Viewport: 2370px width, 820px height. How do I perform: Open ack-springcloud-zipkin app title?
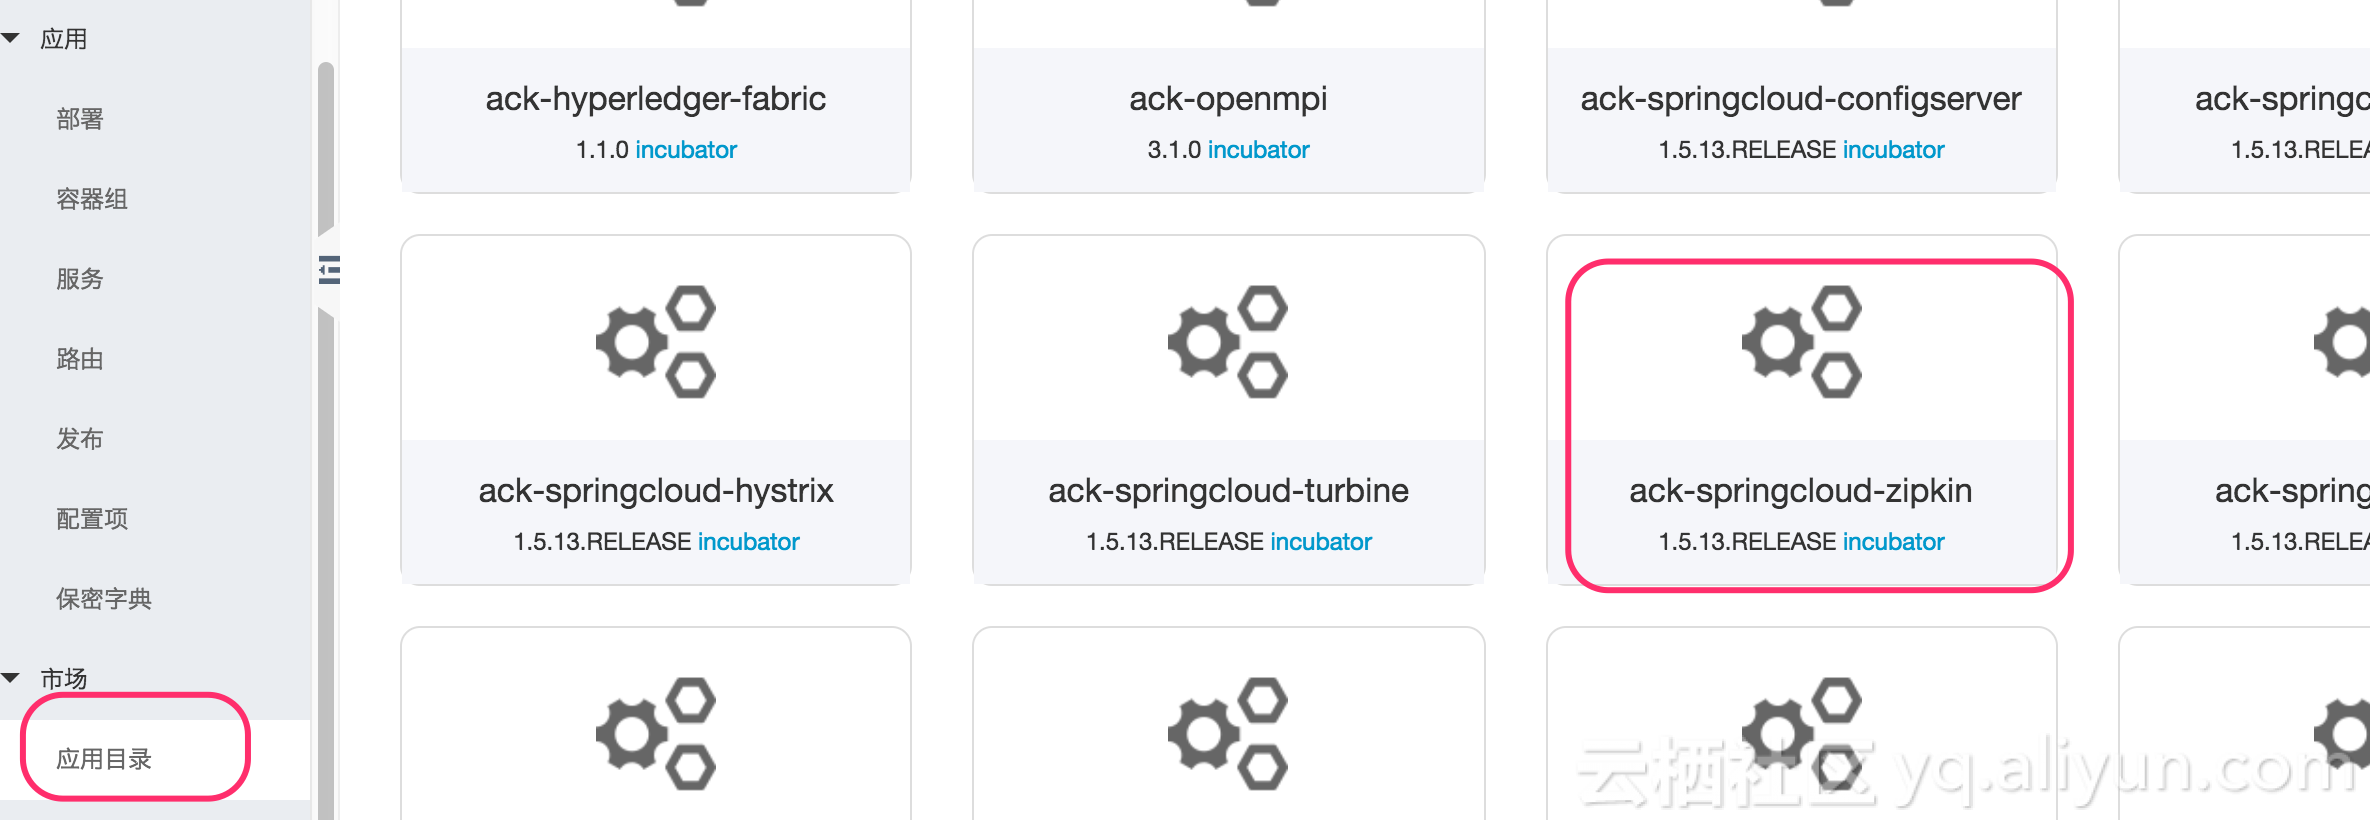click(1801, 491)
